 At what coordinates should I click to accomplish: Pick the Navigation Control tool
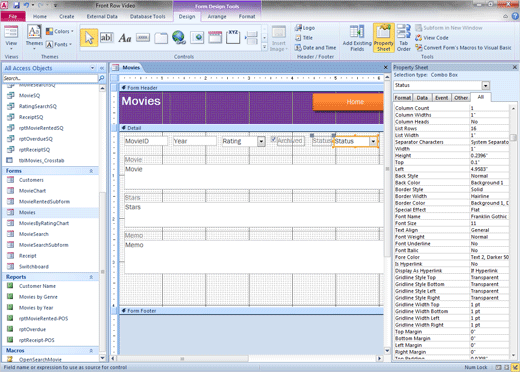coord(215,38)
